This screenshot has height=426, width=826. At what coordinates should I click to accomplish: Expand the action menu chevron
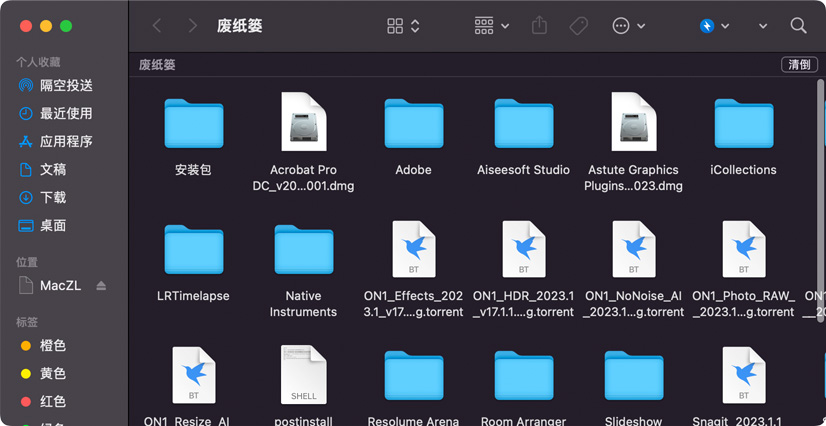pos(641,26)
